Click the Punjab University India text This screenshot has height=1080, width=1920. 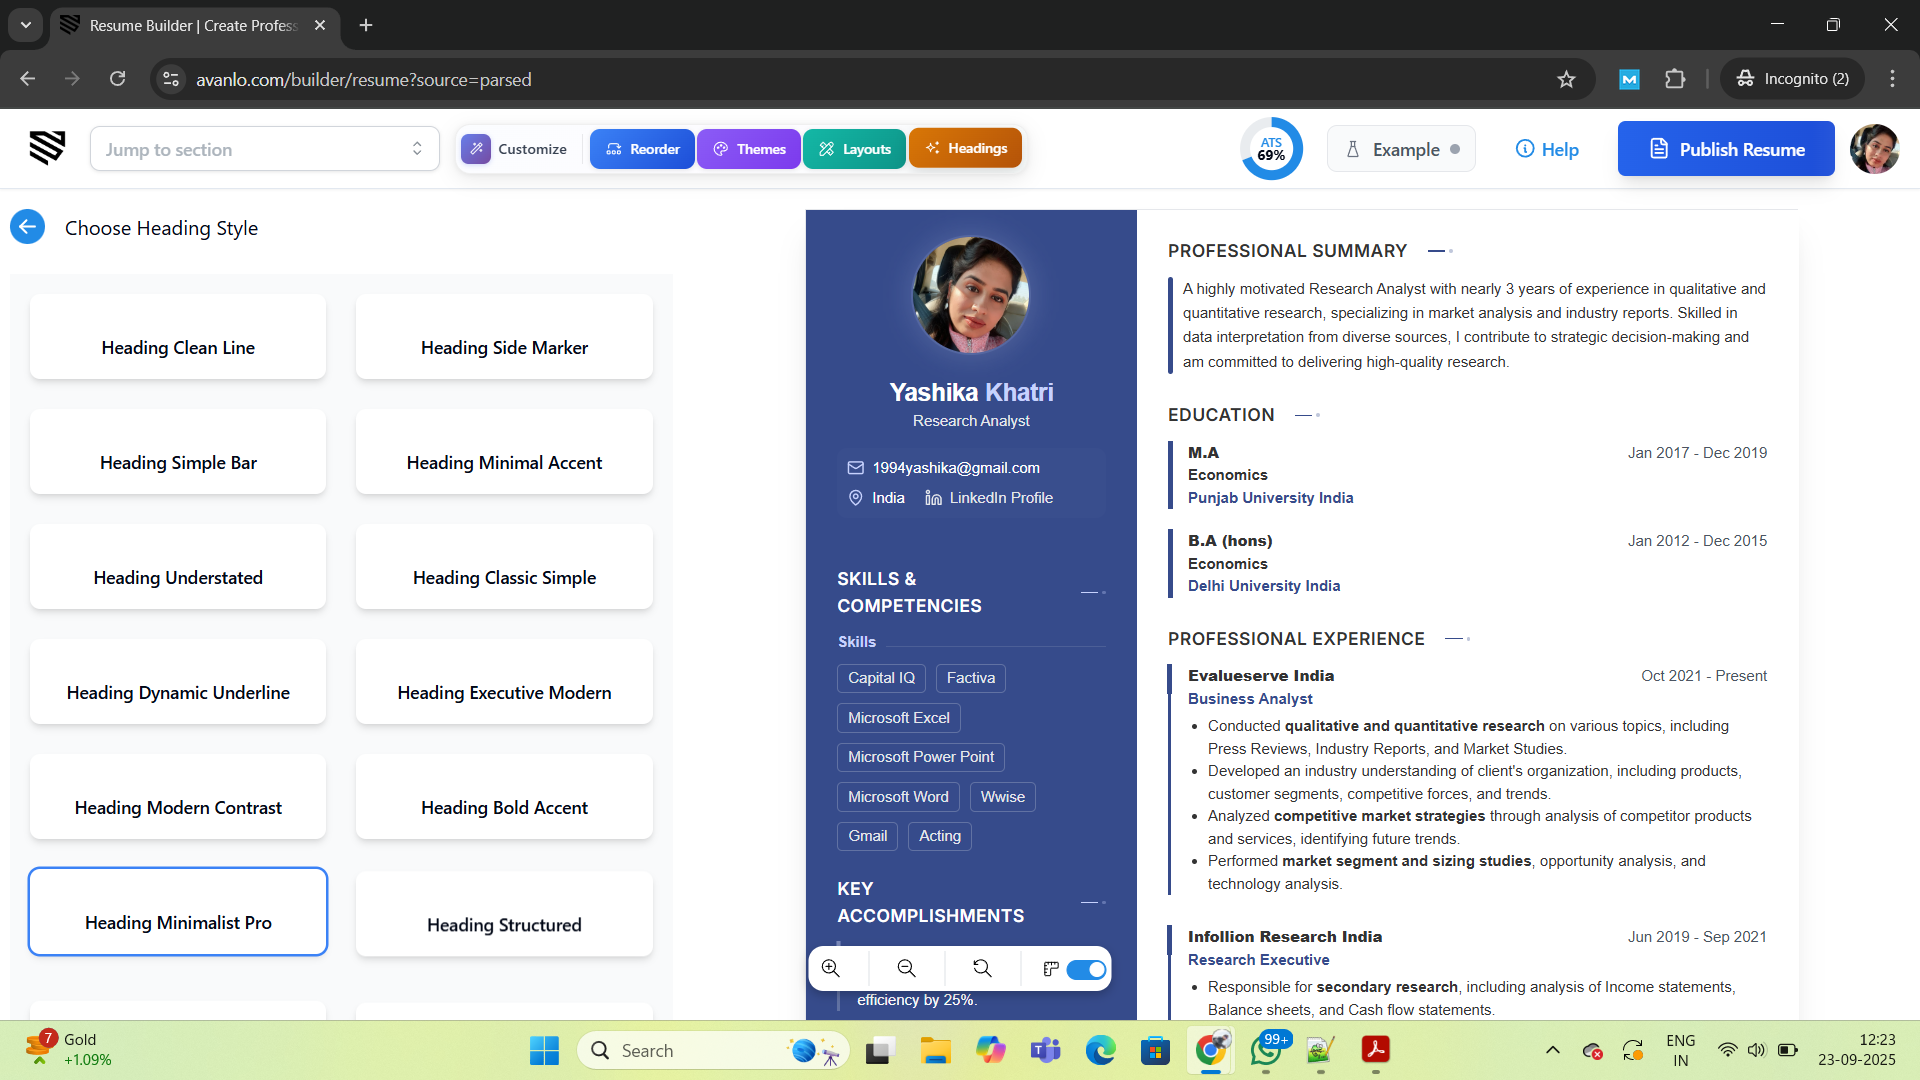[x=1270, y=498]
